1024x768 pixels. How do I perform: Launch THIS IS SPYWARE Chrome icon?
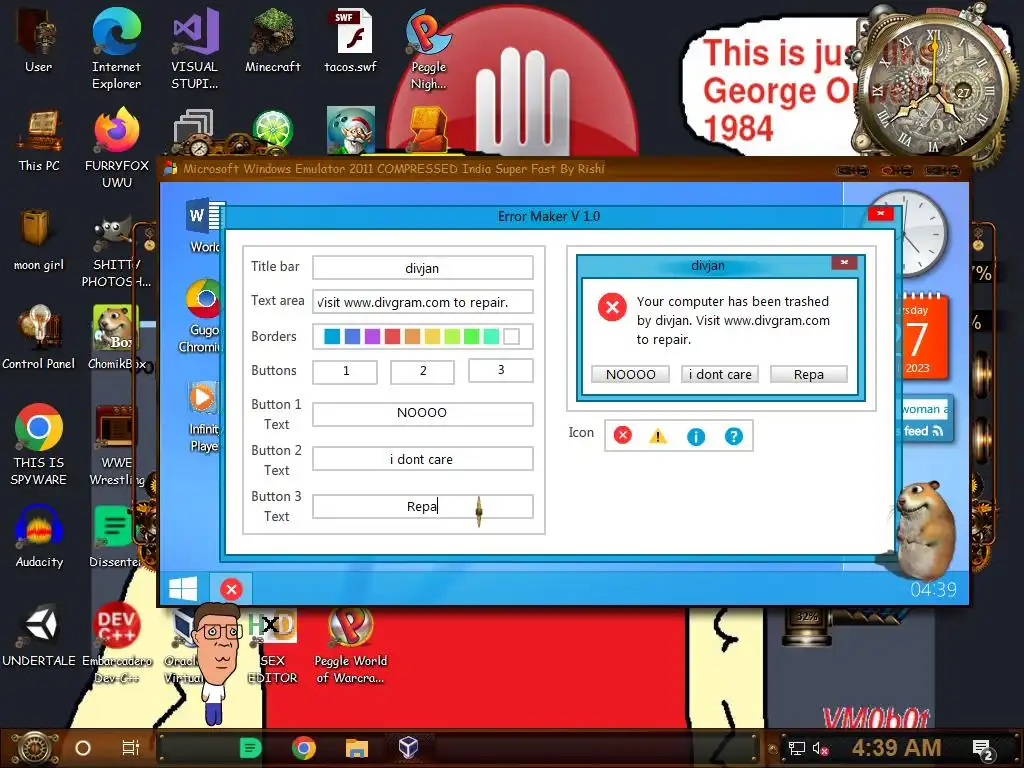[x=39, y=445]
